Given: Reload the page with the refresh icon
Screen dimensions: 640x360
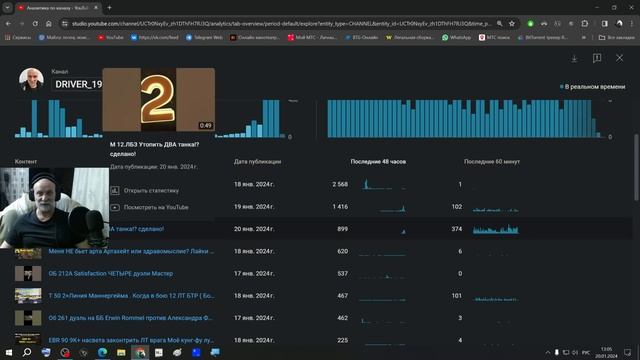Looking at the screenshot, I should (x=35, y=24).
